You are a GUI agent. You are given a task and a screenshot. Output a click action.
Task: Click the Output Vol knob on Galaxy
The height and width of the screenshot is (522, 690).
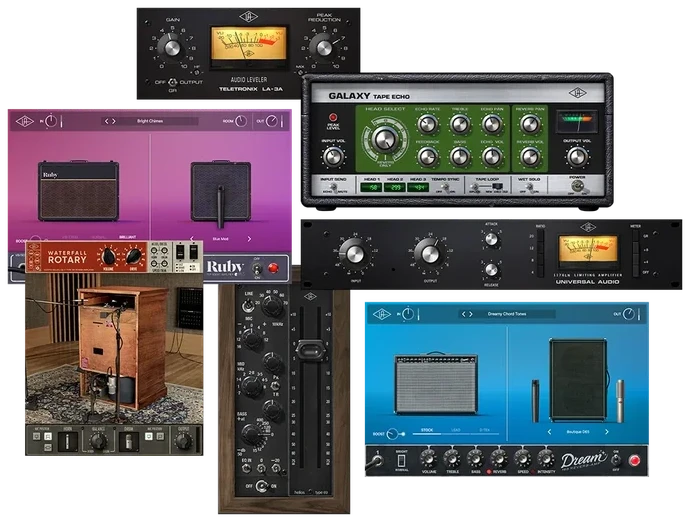[577, 157]
